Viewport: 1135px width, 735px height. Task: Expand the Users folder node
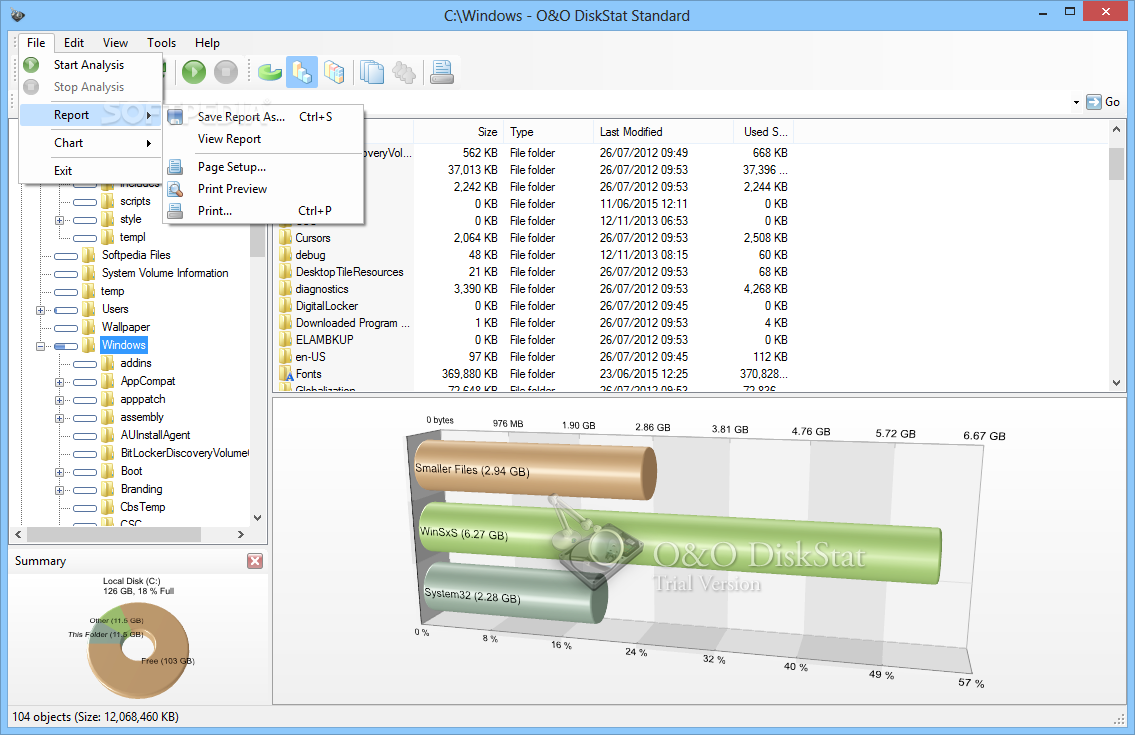point(41,310)
